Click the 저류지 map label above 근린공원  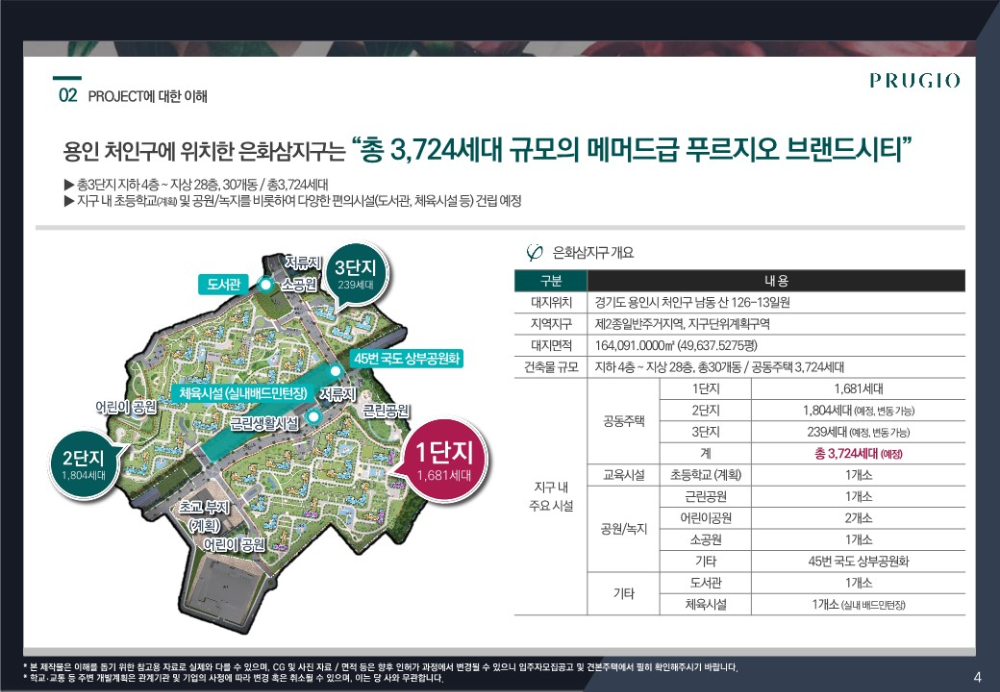pyautogui.click(x=337, y=394)
